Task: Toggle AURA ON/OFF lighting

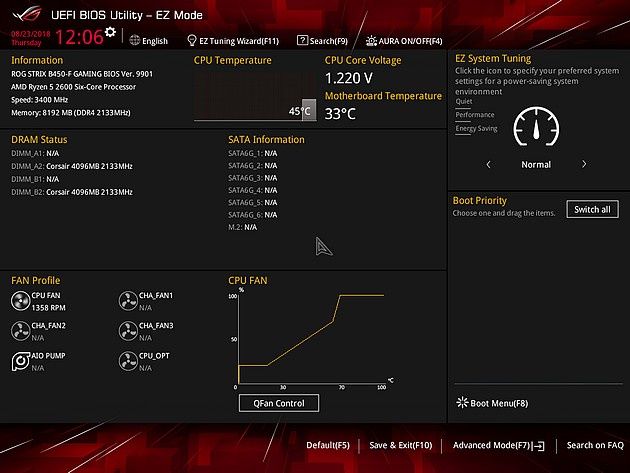Action: tap(404, 41)
